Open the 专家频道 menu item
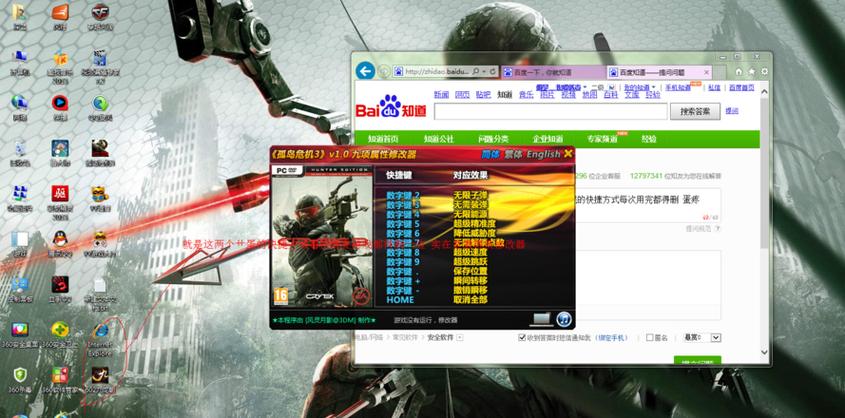The width and height of the screenshot is (845, 418). pos(602,139)
